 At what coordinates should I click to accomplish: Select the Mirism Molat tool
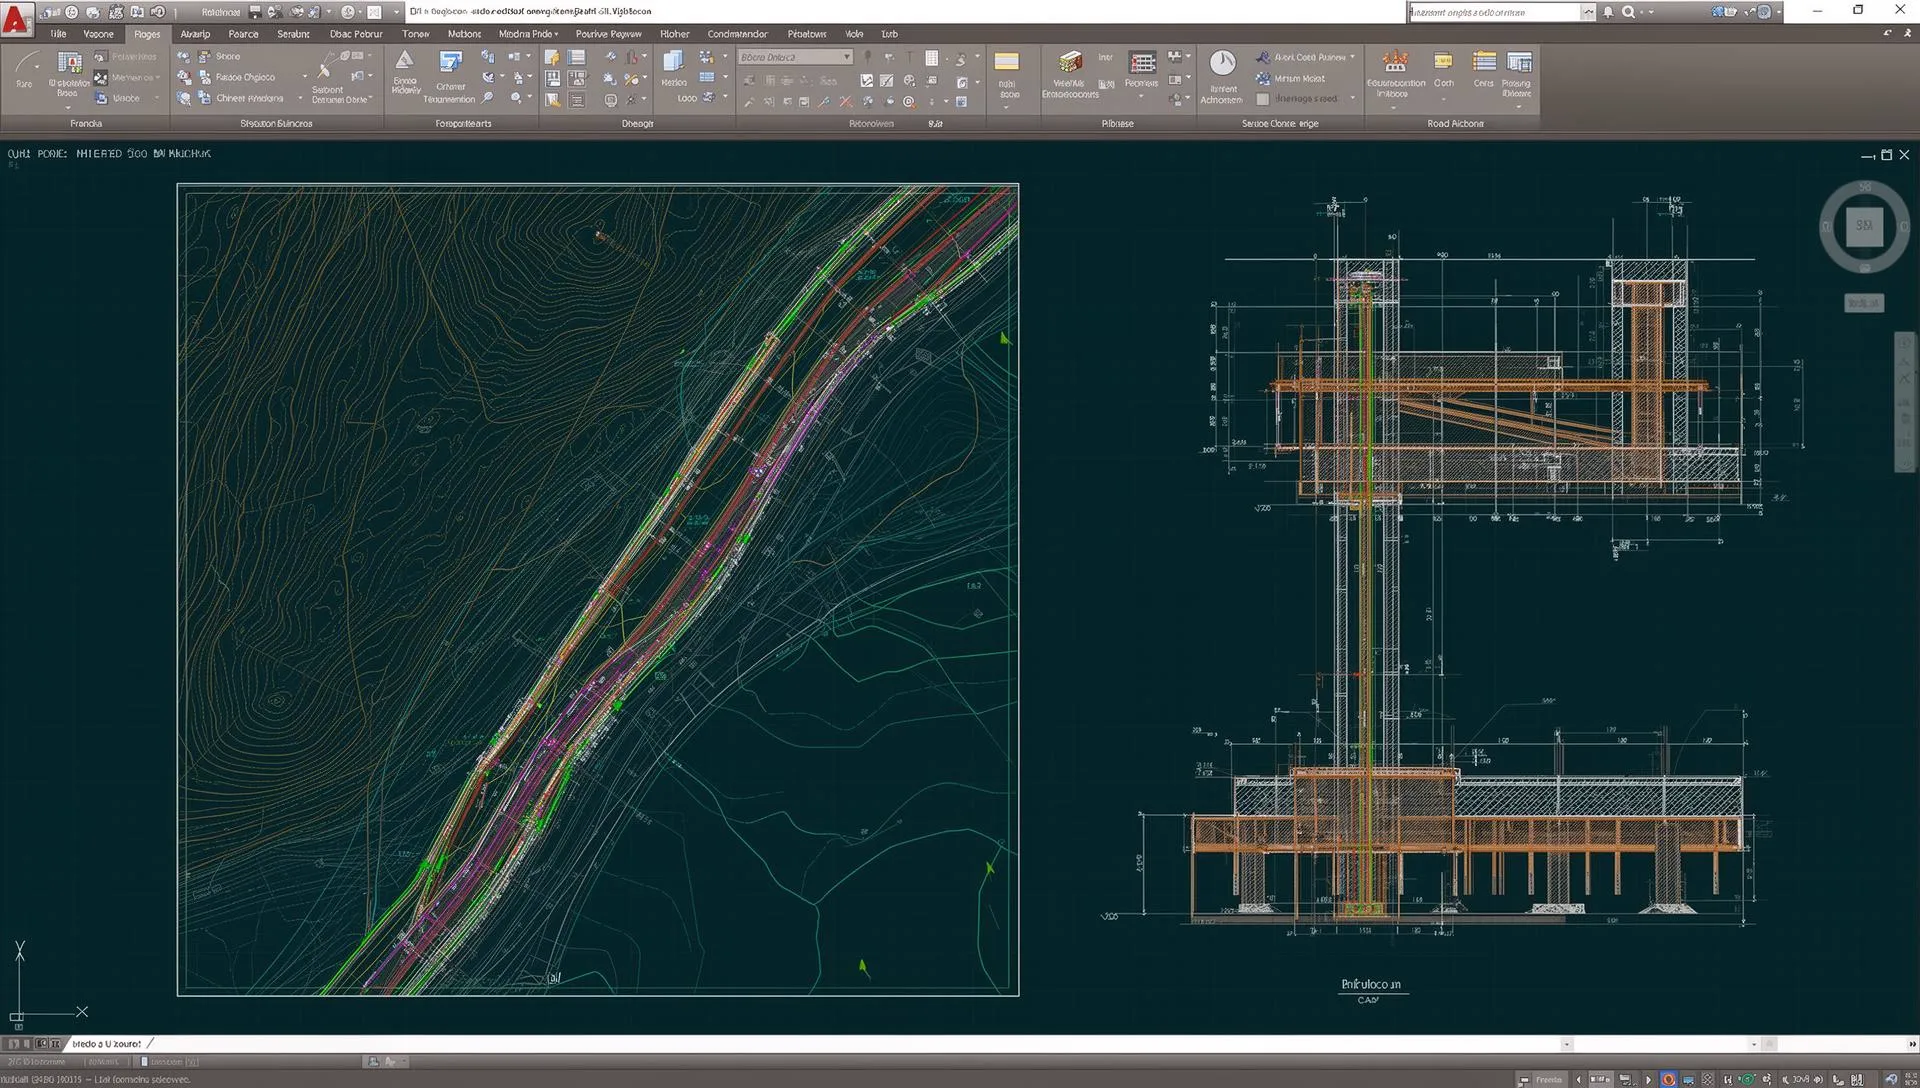1291,78
